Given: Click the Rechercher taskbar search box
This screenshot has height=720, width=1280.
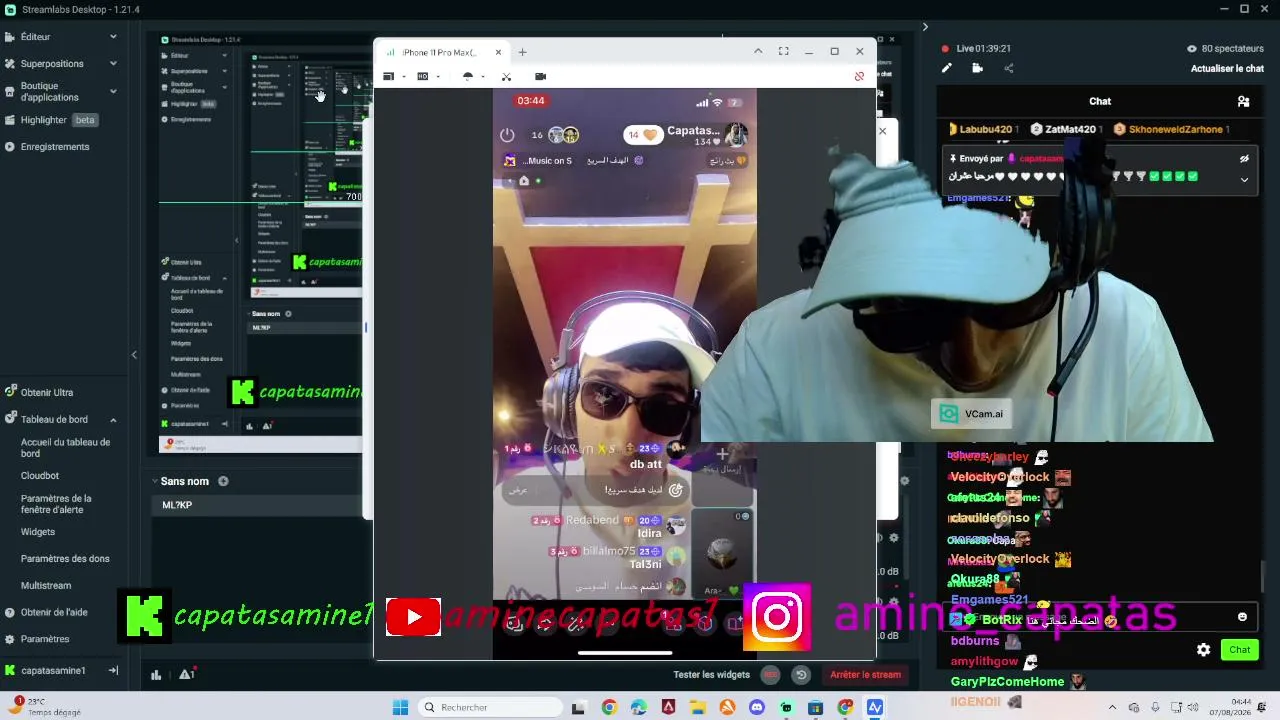Looking at the screenshot, I should [489, 708].
